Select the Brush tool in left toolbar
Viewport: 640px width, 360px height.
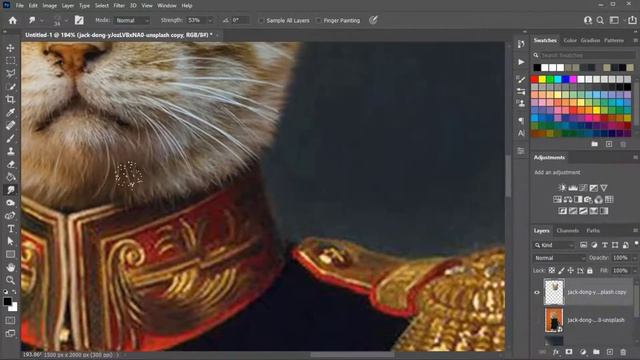point(10,138)
